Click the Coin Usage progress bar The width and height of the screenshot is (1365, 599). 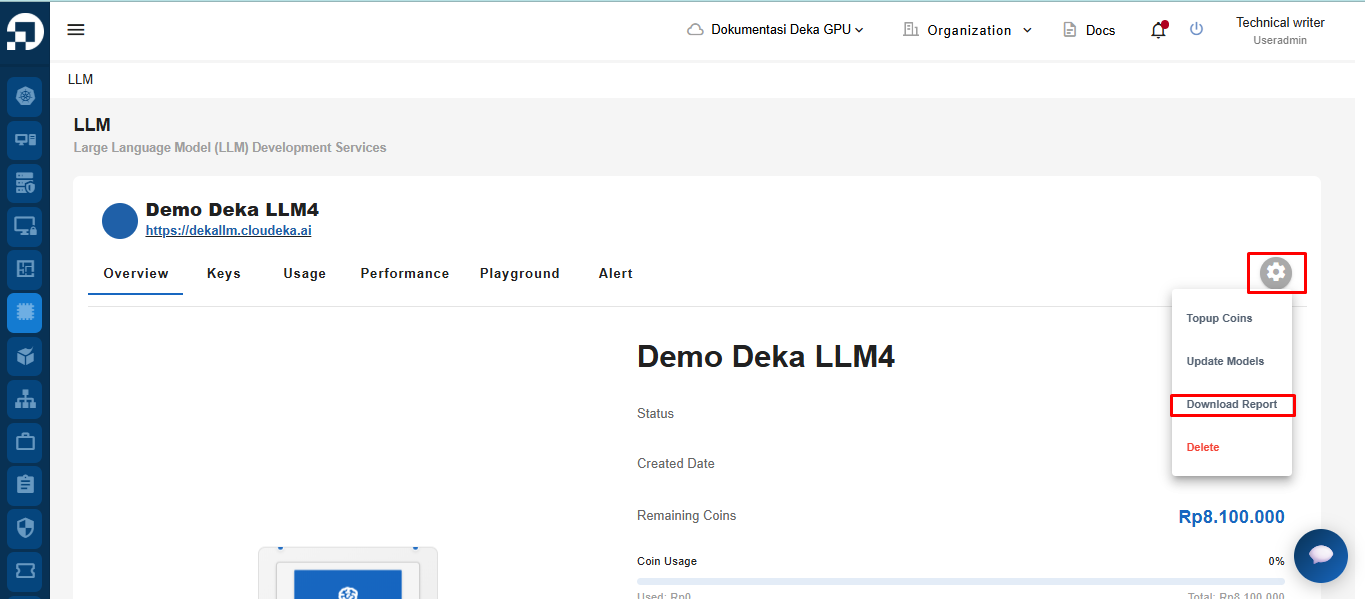pos(960,581)
